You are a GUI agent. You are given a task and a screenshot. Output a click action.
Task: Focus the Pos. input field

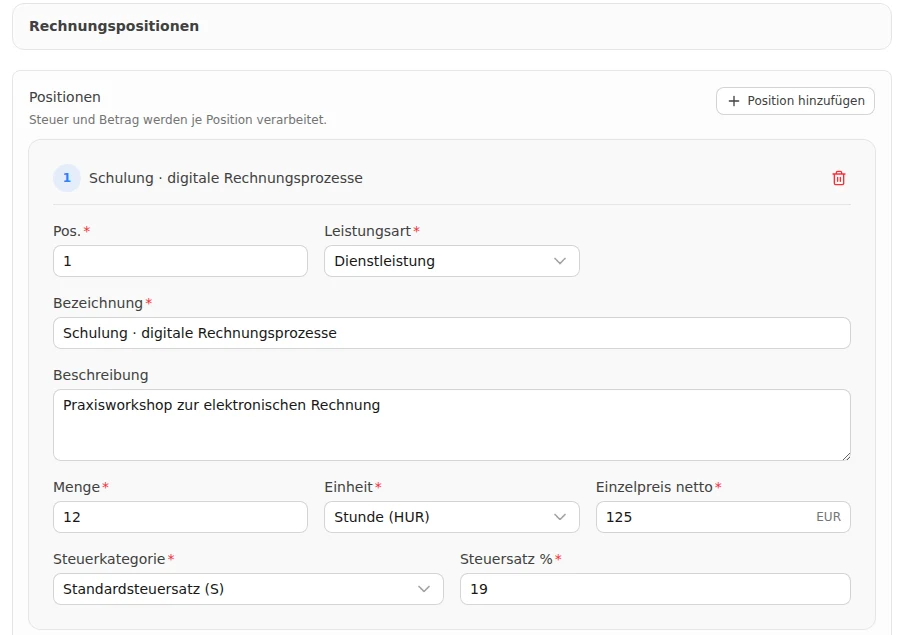(180, 261)
